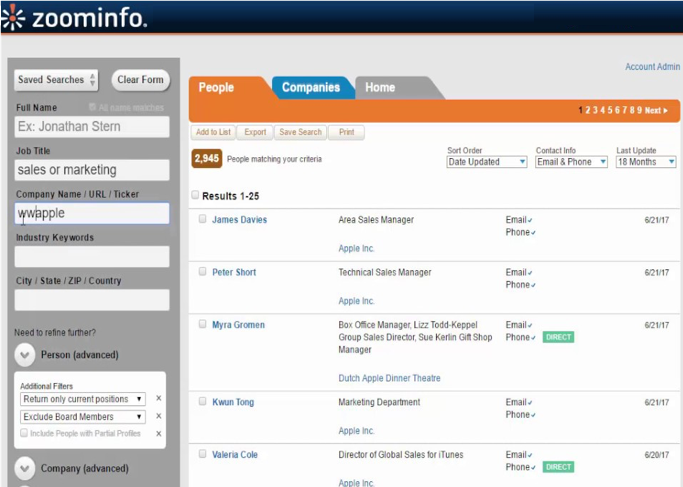Screen dimensions: 683x487
Task: Check the box for Valeria Cole
Action: (x=203, y=454)
